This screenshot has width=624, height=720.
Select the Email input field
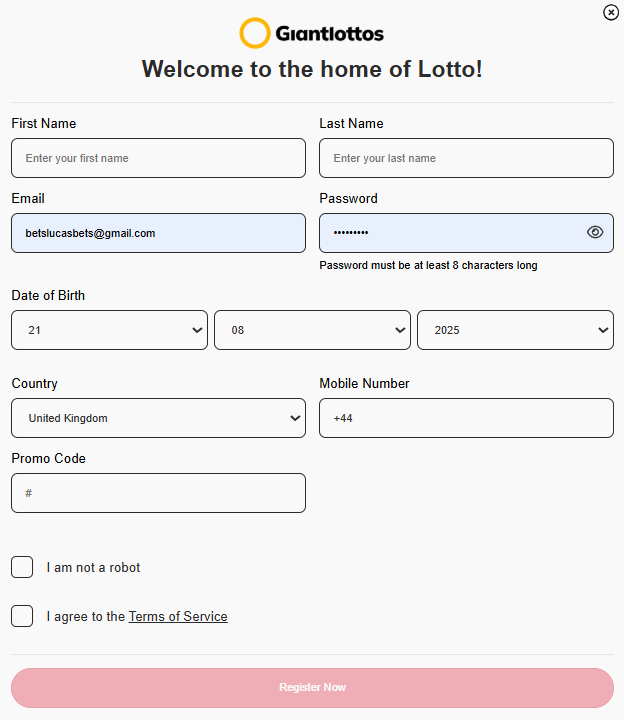(158, 233)
